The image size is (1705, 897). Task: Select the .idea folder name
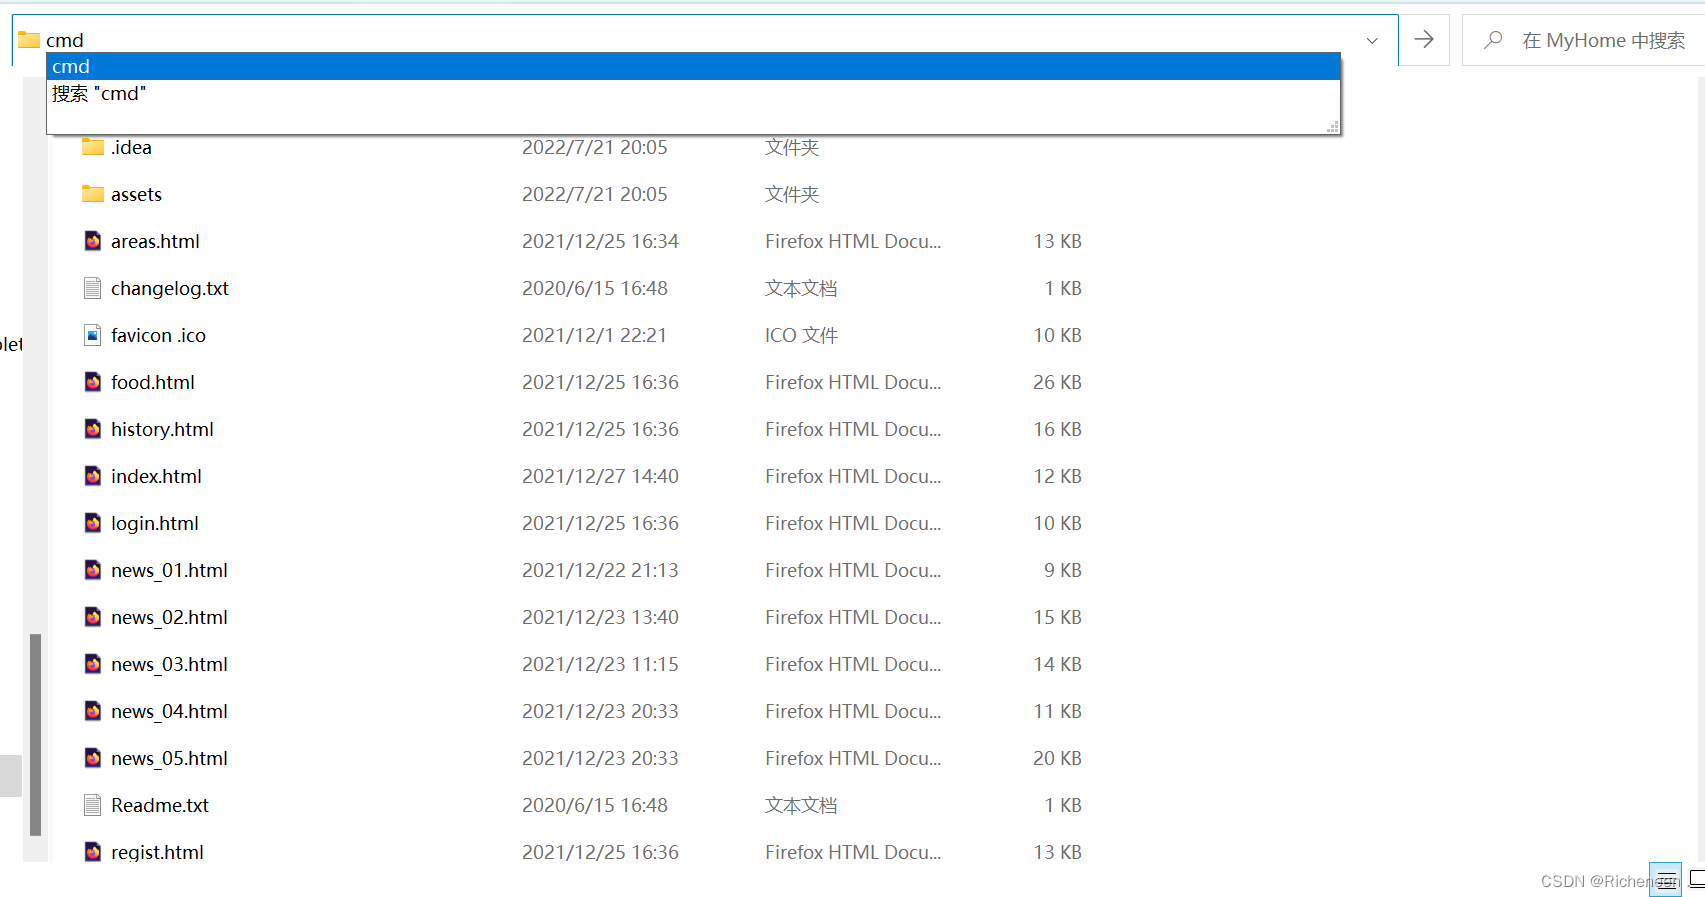pos(131,147)
